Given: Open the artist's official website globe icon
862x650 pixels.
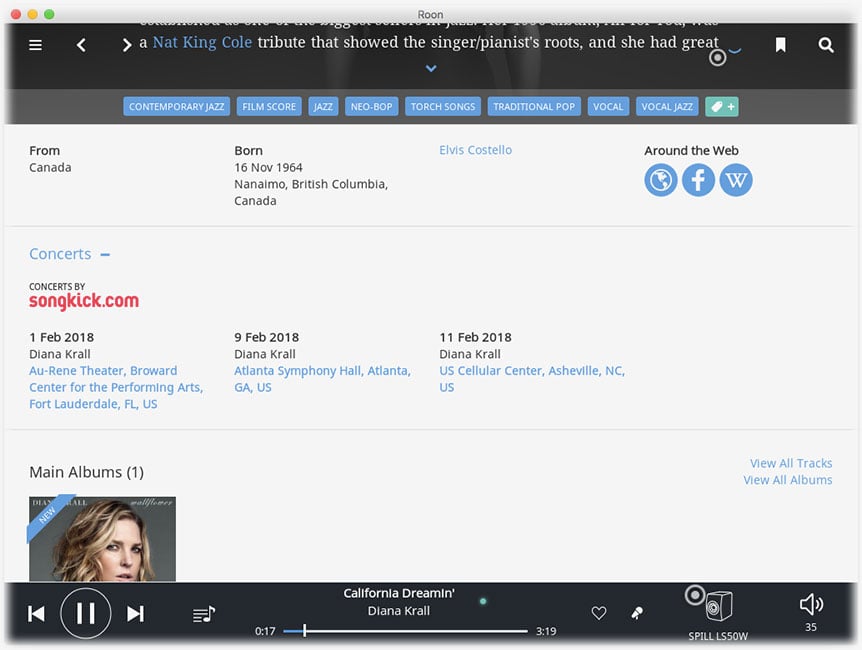Looking at the screenshot, I should pyautogui.click(x=661, y=180).
